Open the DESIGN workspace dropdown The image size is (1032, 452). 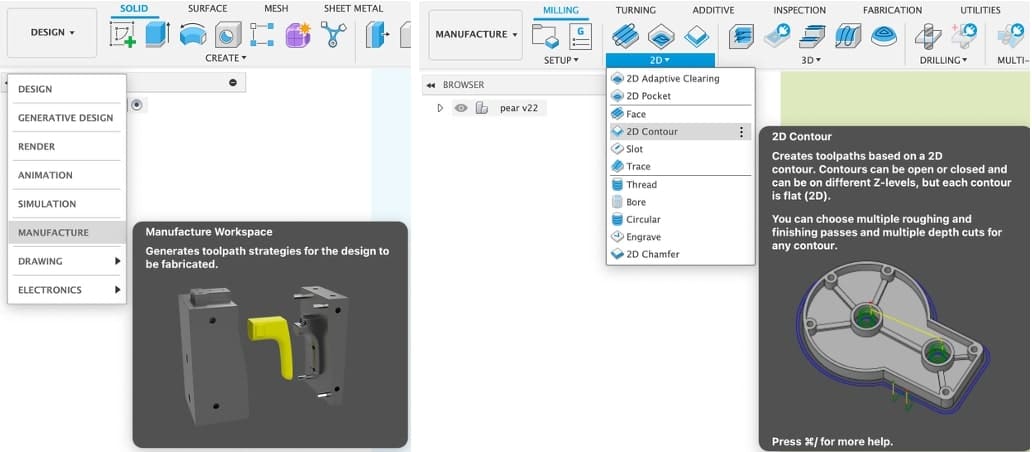[52, 32]
